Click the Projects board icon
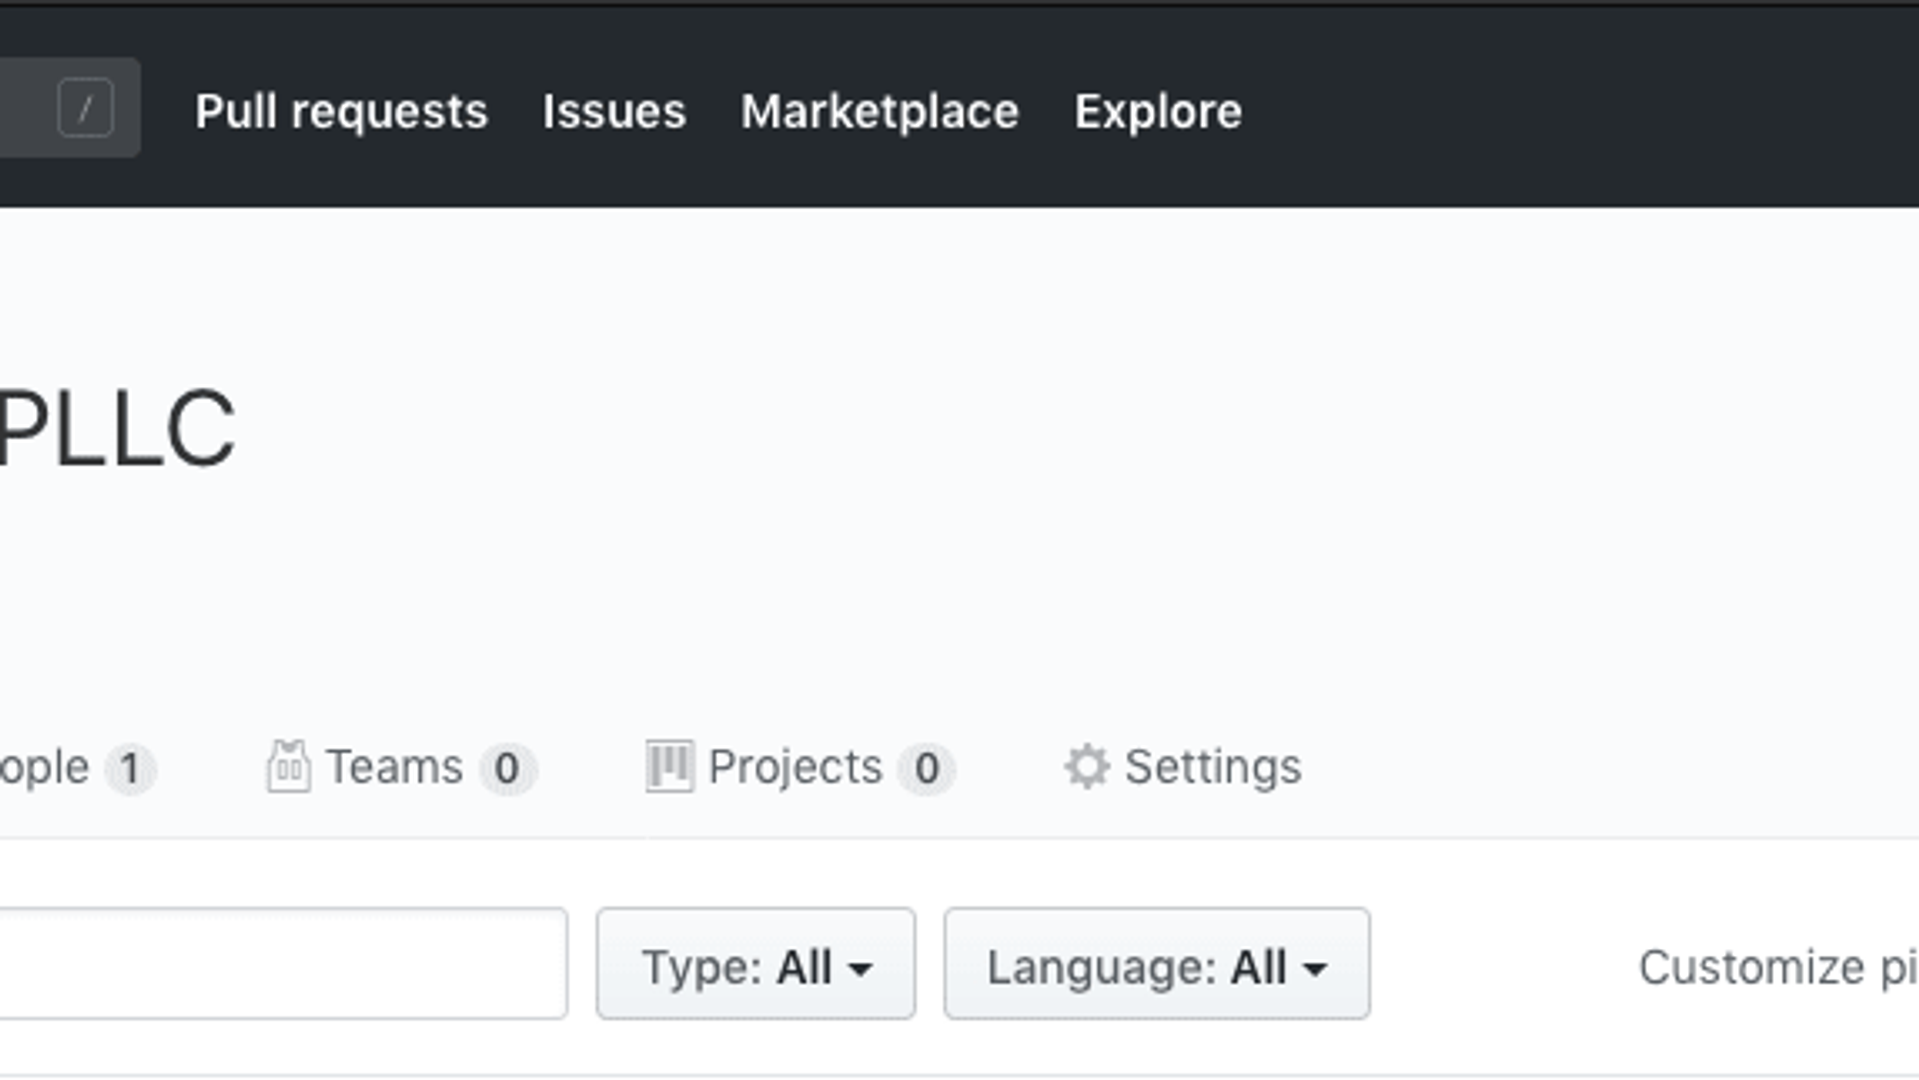This screenshot has width=1919, height=1080. (x=669, y=767)
